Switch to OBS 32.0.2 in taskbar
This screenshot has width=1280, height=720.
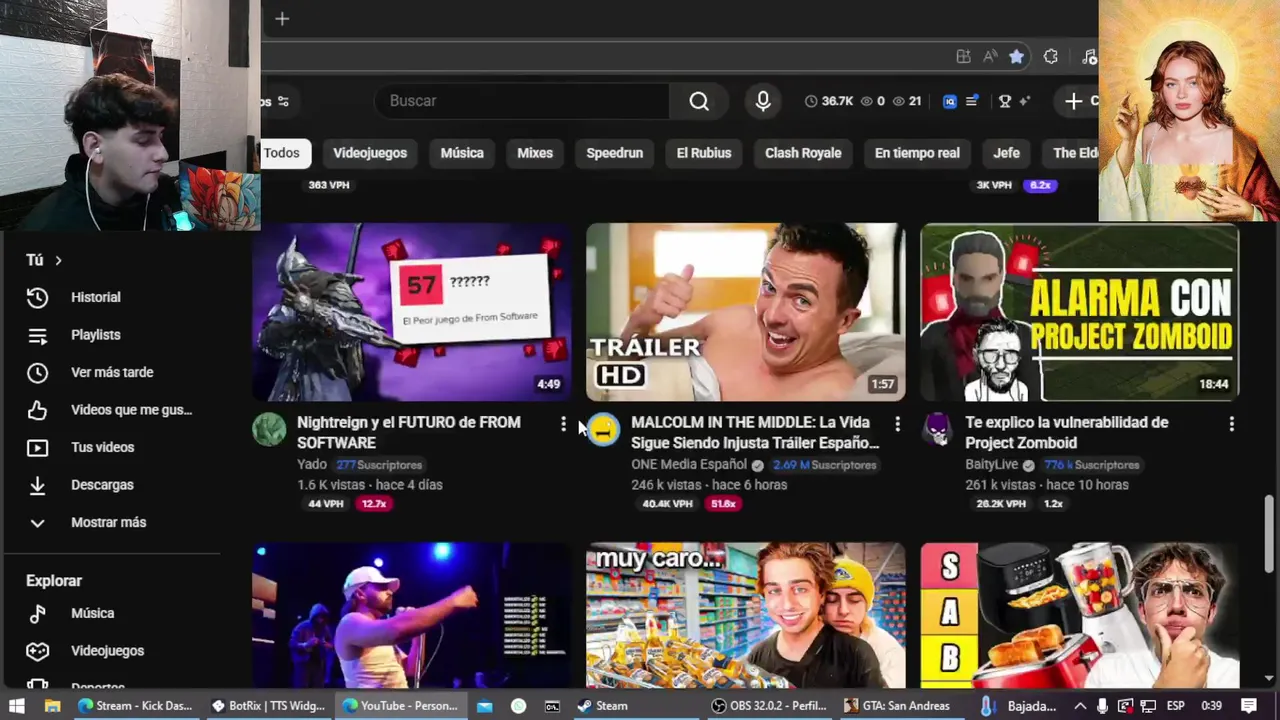[768, 706]
